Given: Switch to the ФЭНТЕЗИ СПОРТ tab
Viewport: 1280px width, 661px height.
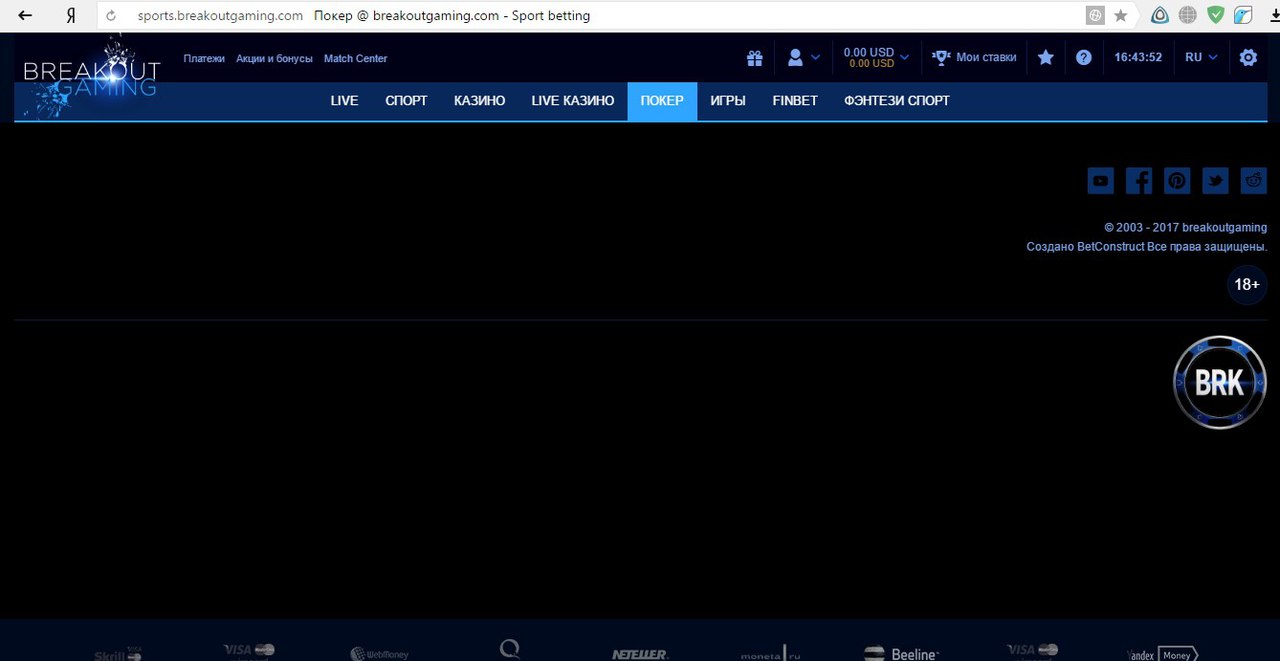Looking at the screenshot, I should tap(897, 101).
